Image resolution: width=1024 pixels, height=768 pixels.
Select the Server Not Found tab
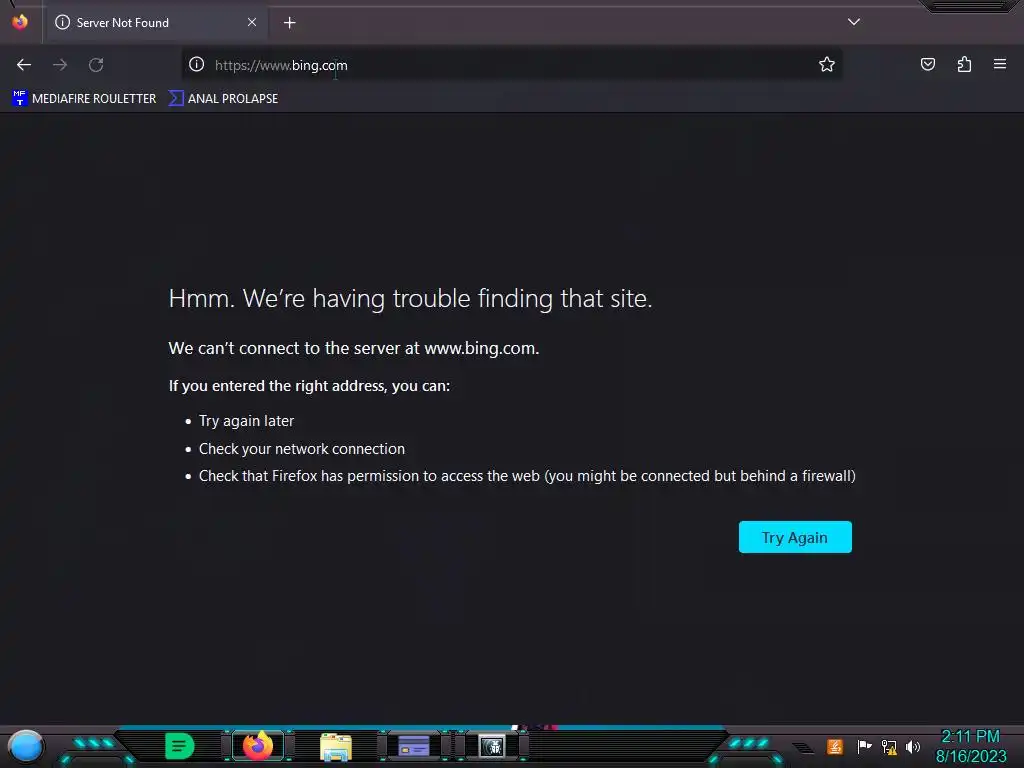coord(157,22)
